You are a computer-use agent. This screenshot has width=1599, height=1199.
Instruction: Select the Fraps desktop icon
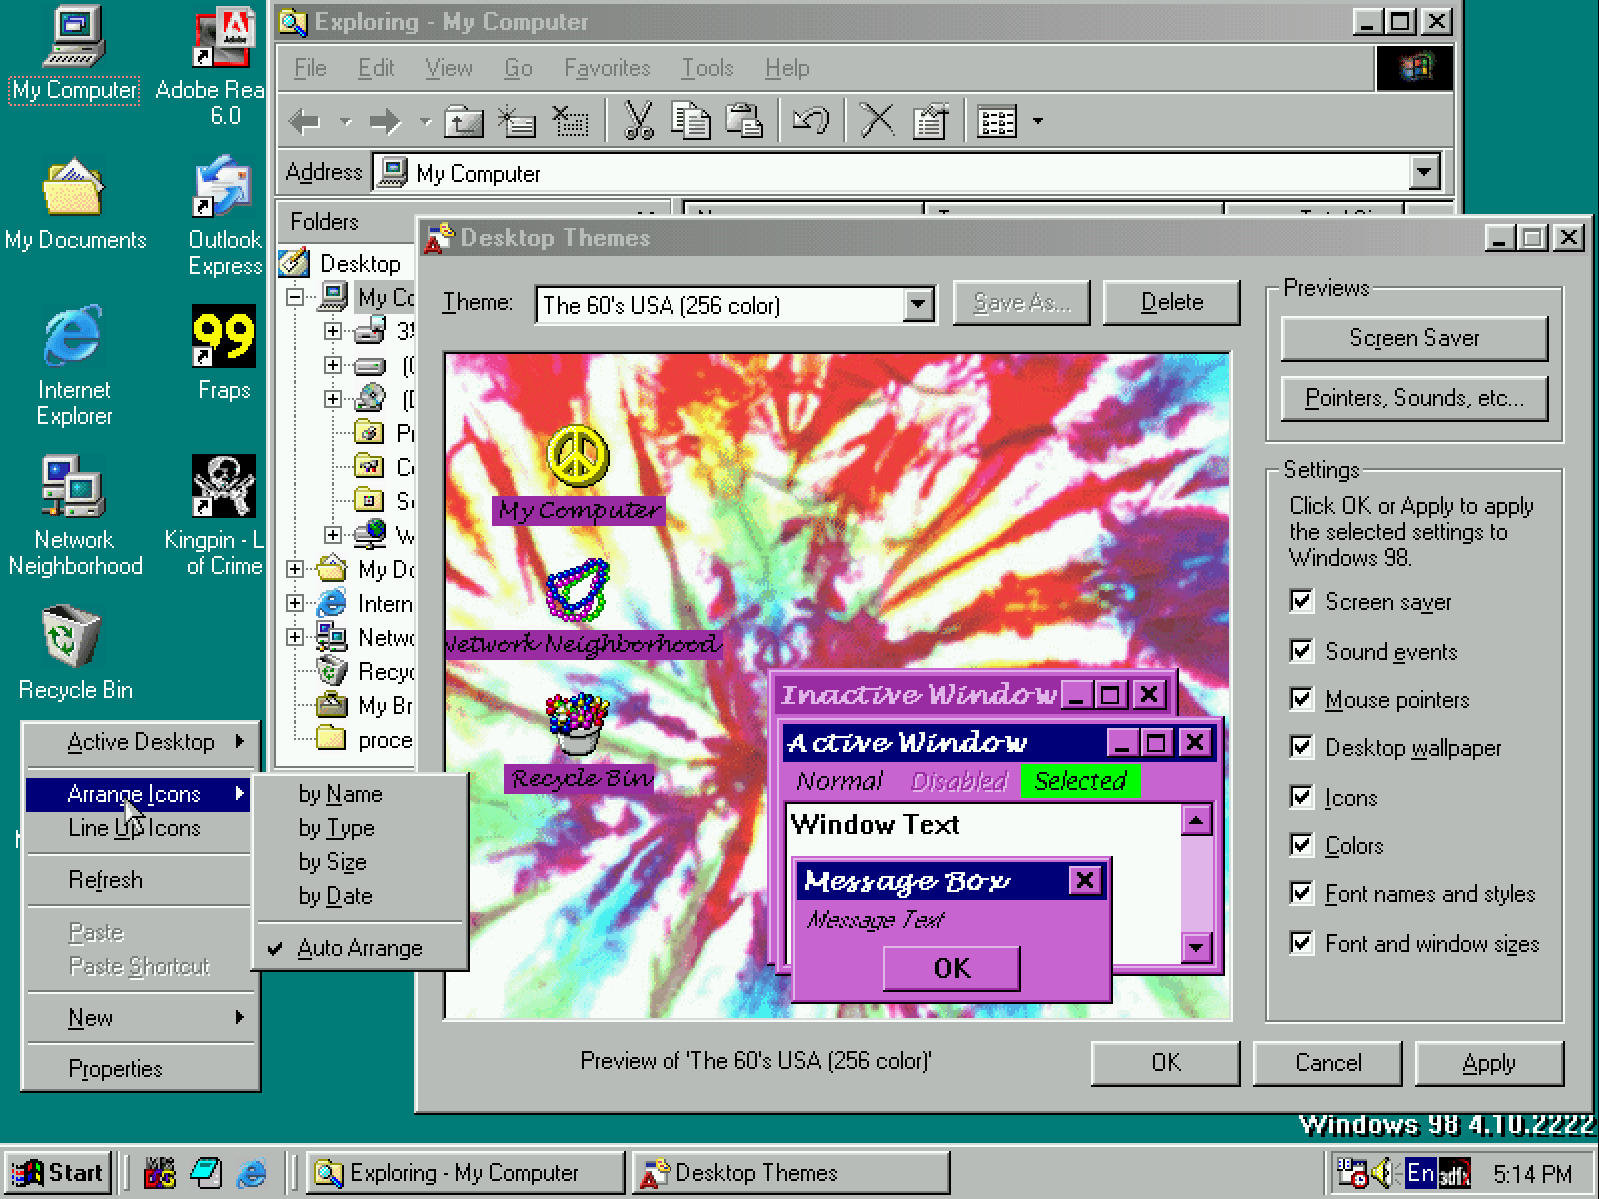pos(224,353)
